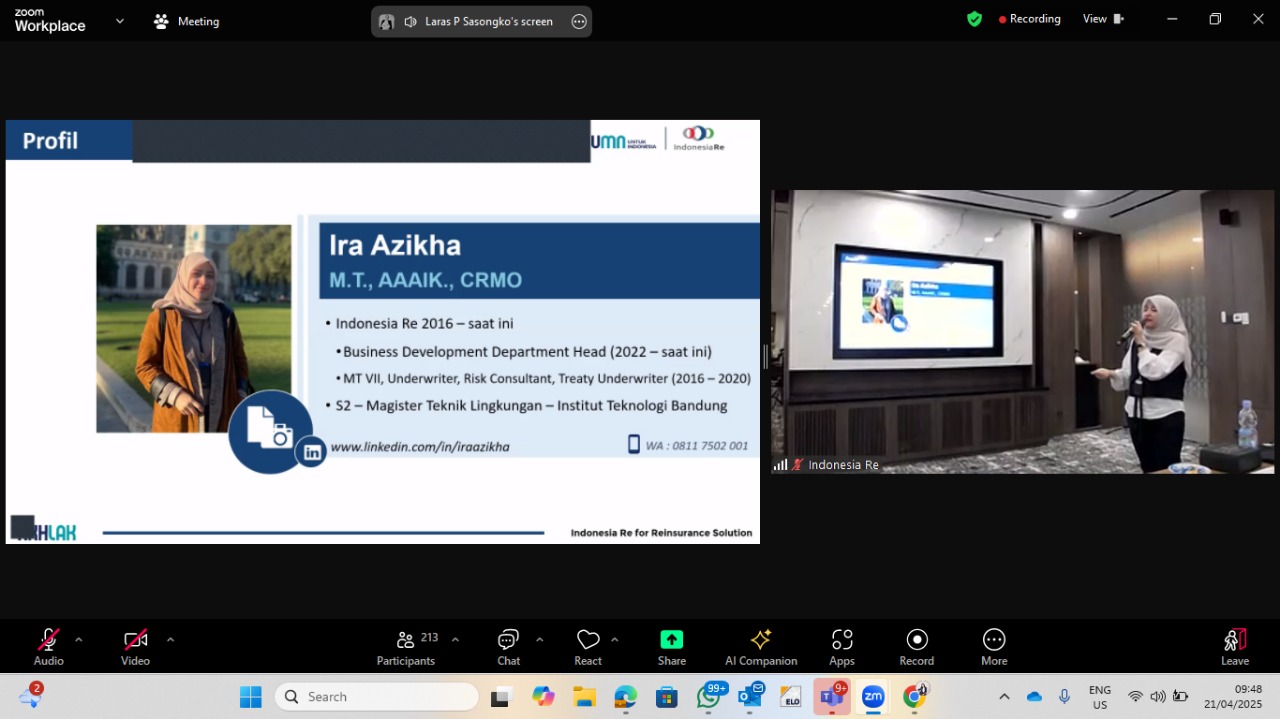
Task: Open AI Companion
Action: pyautogui.click(x=761, y=646)
